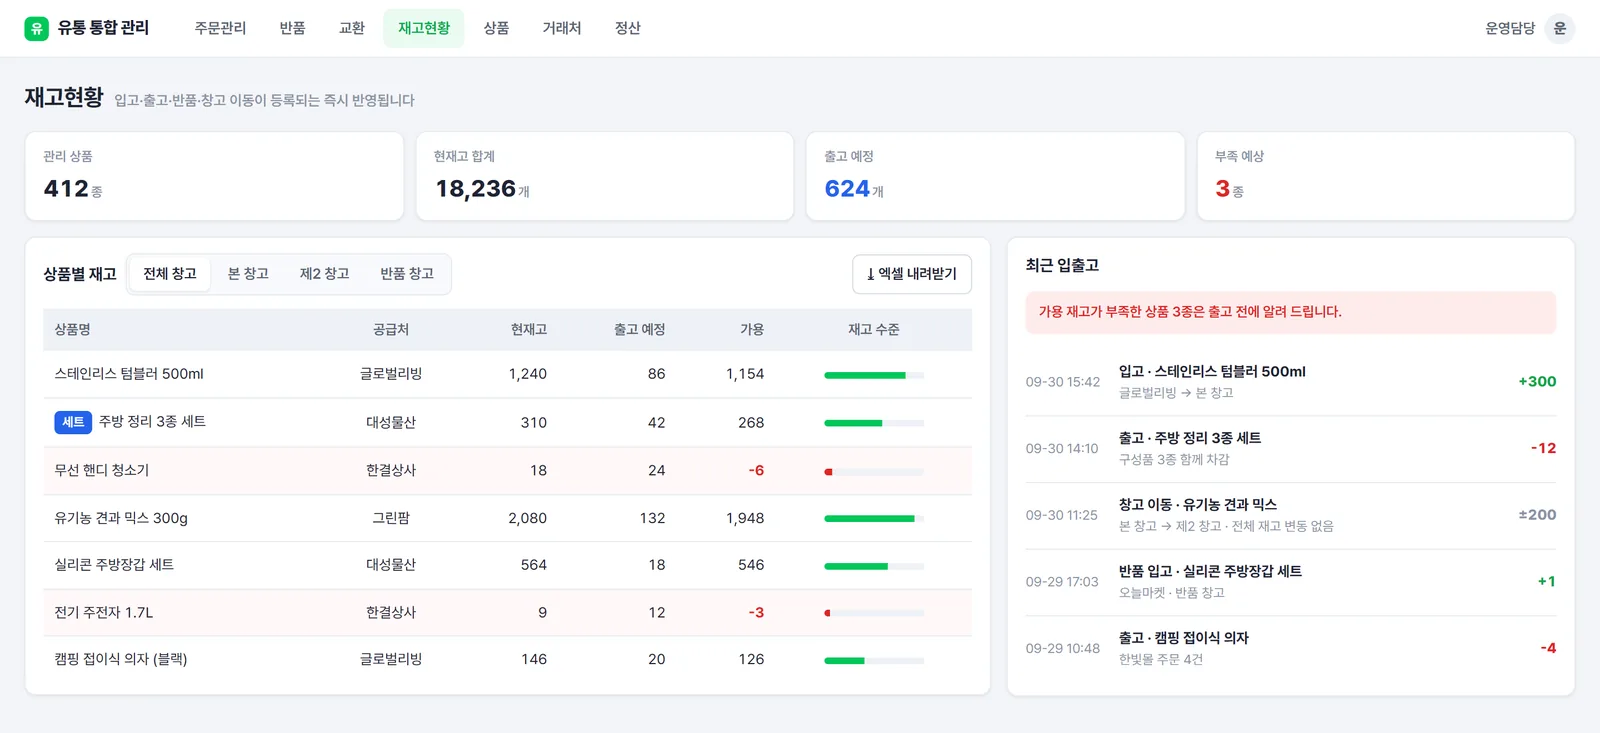Open the 현재고 합계 18,236 card
This screenshot has height=733, width=1600.
605,176
